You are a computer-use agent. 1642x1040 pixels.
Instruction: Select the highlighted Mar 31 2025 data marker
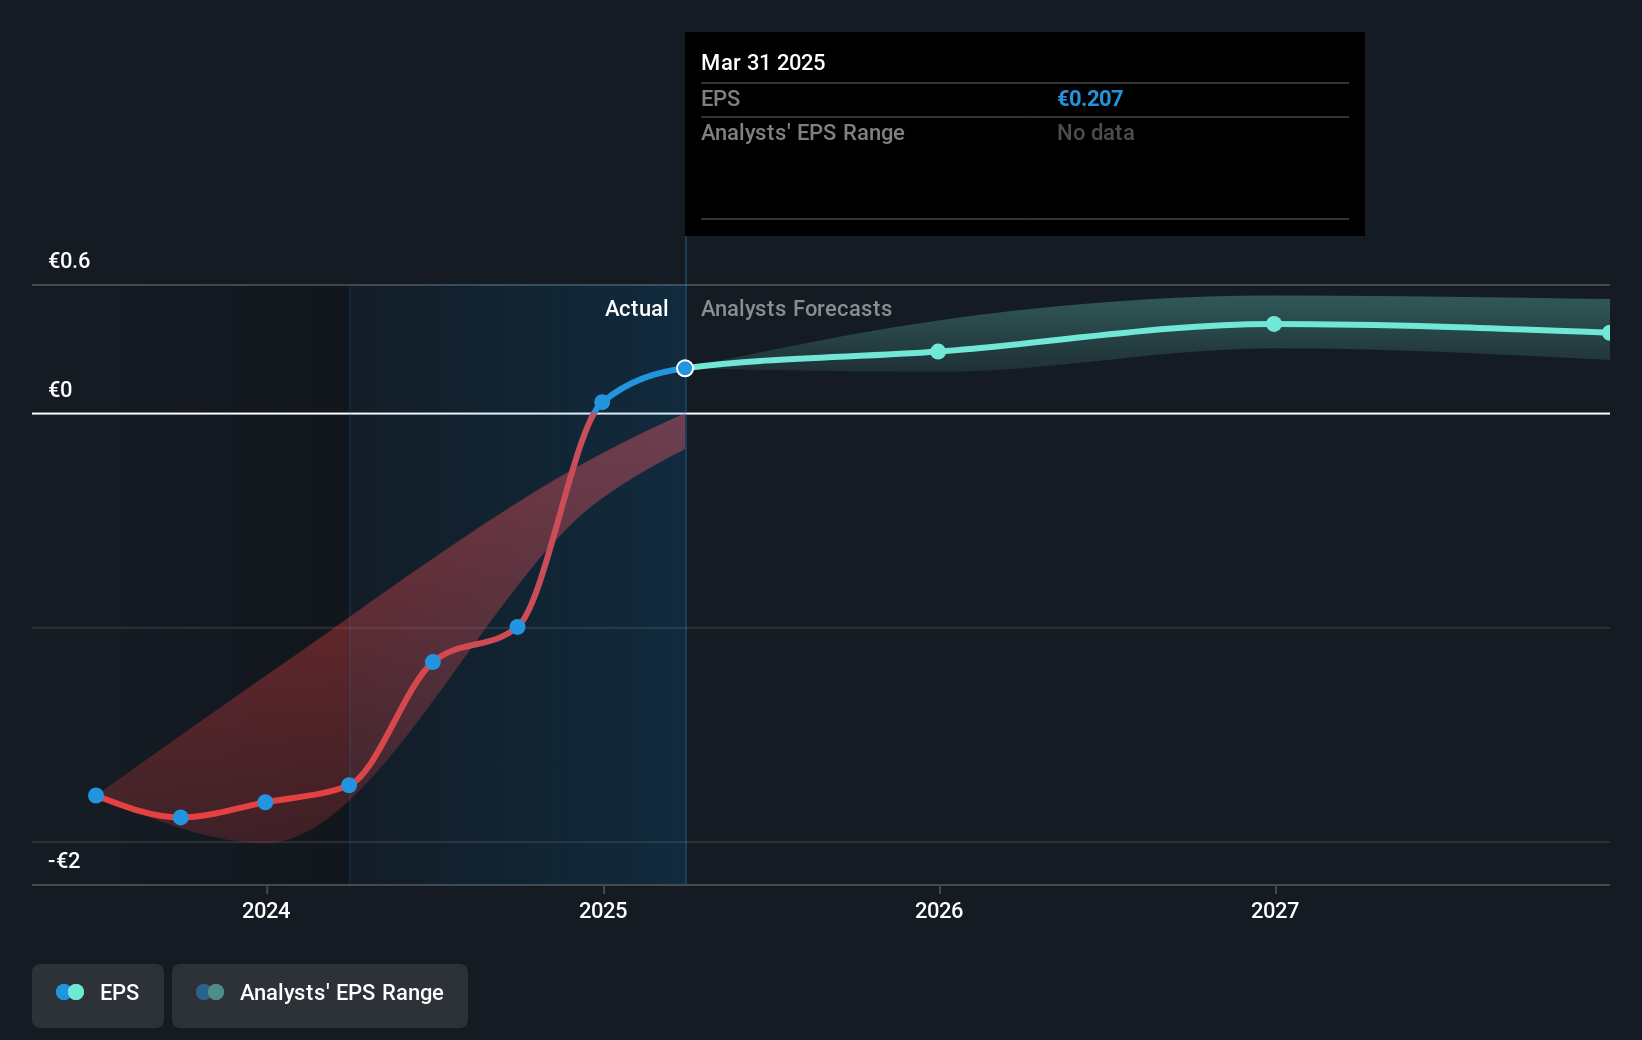(x=684, y=367)
